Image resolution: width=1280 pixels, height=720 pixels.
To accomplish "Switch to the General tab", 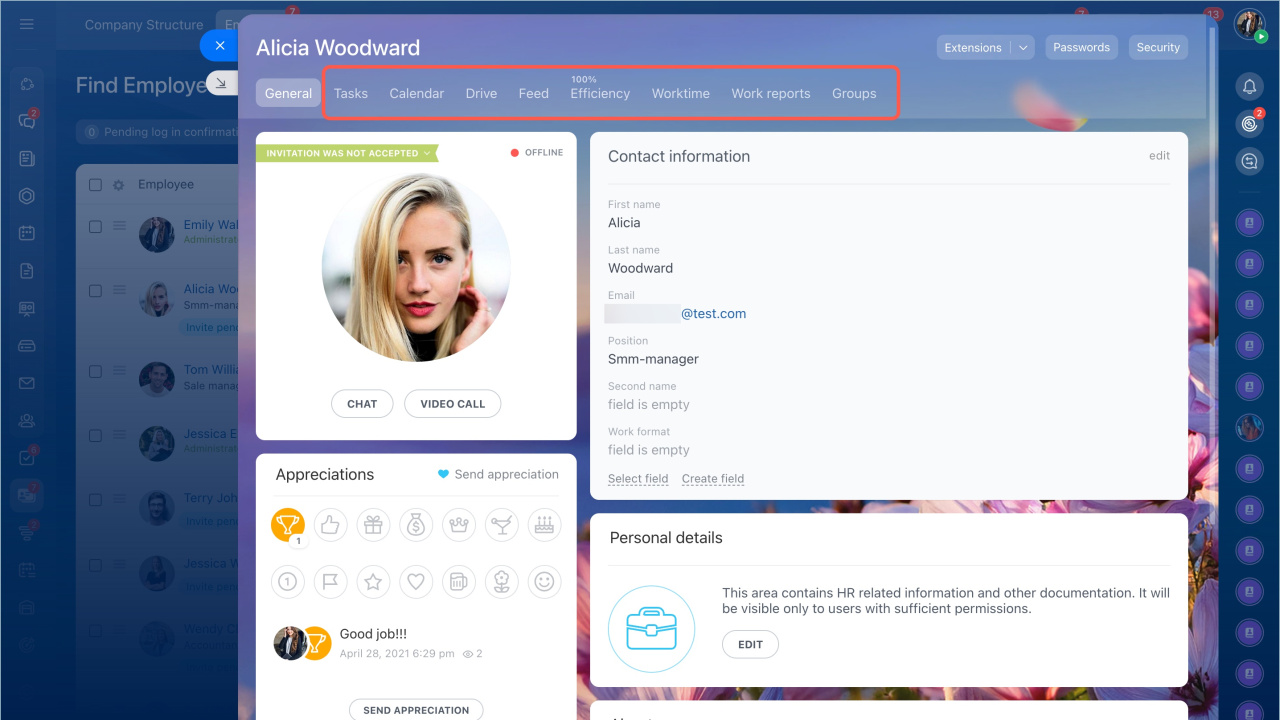I will point(289,93).
